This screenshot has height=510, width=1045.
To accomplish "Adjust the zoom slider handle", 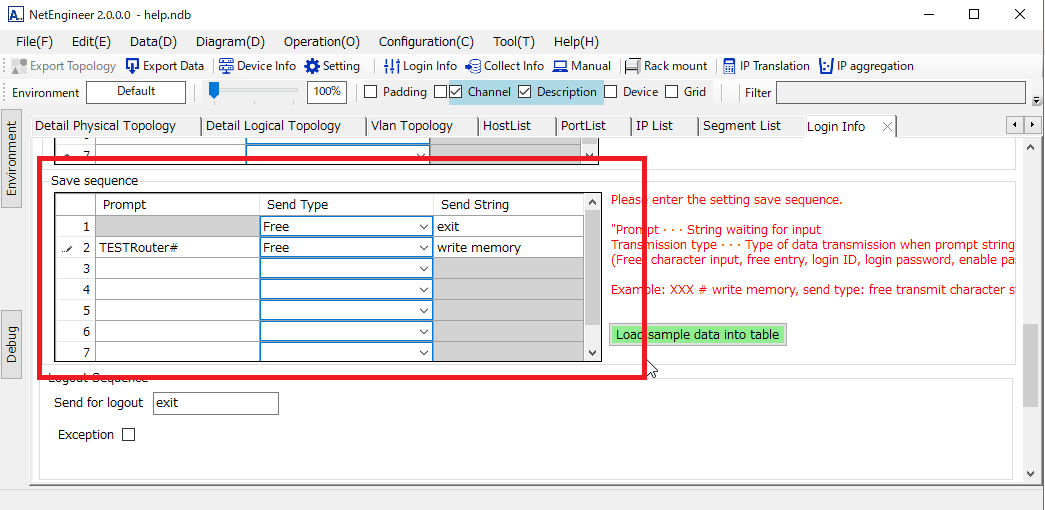I will pyautogui.click(x=214, y=91).
